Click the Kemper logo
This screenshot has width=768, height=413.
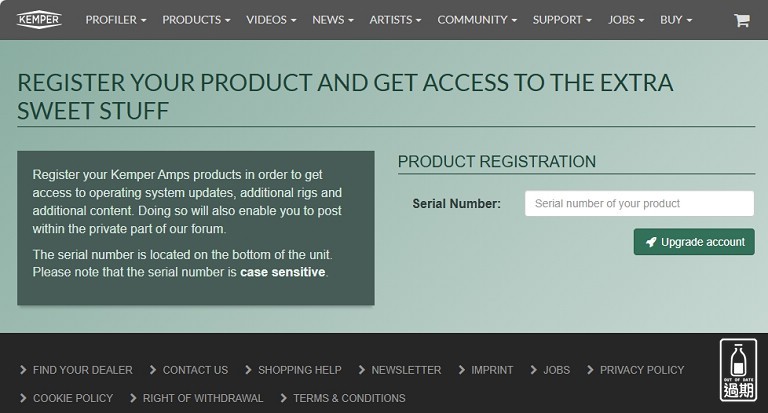coord(39,19)
